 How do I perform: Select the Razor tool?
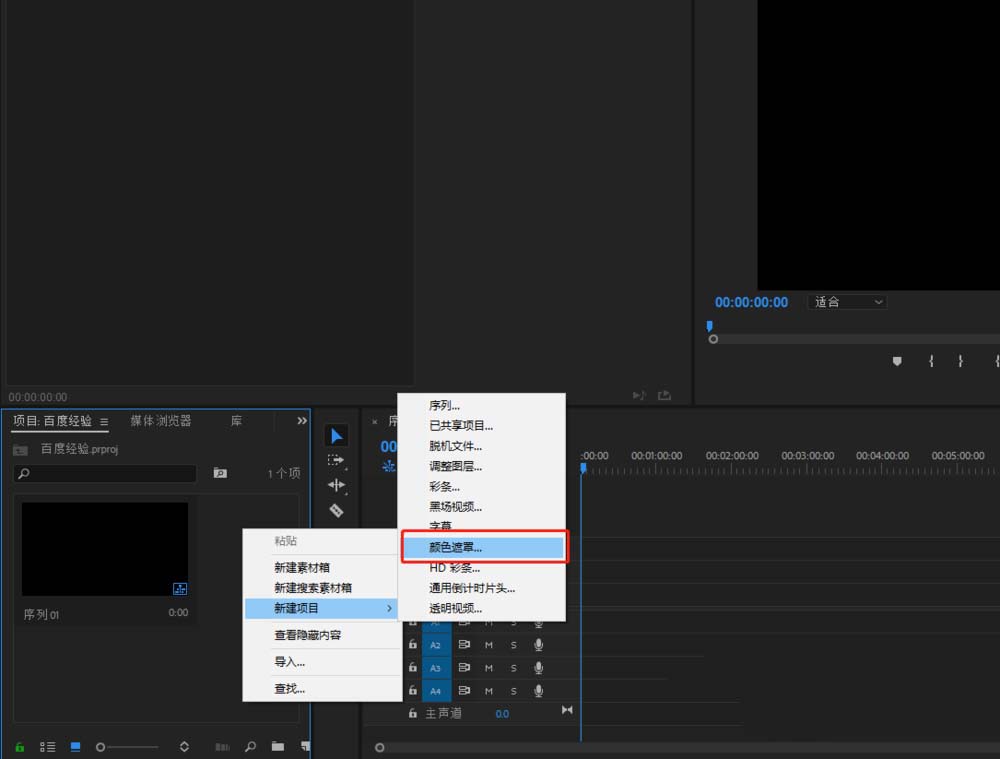(x=336, y=510)
